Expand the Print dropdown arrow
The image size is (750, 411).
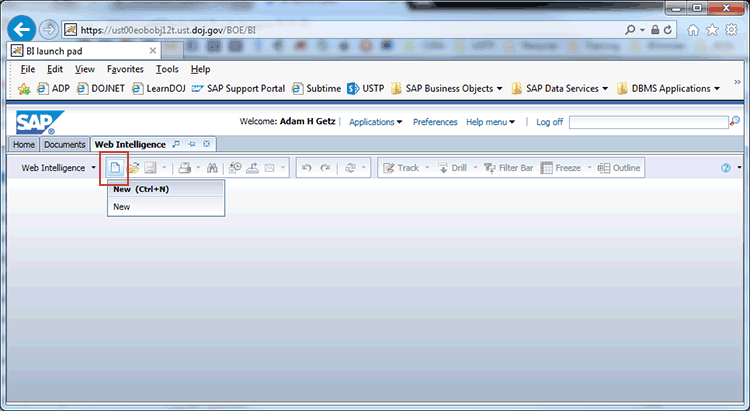pos(199,168)
